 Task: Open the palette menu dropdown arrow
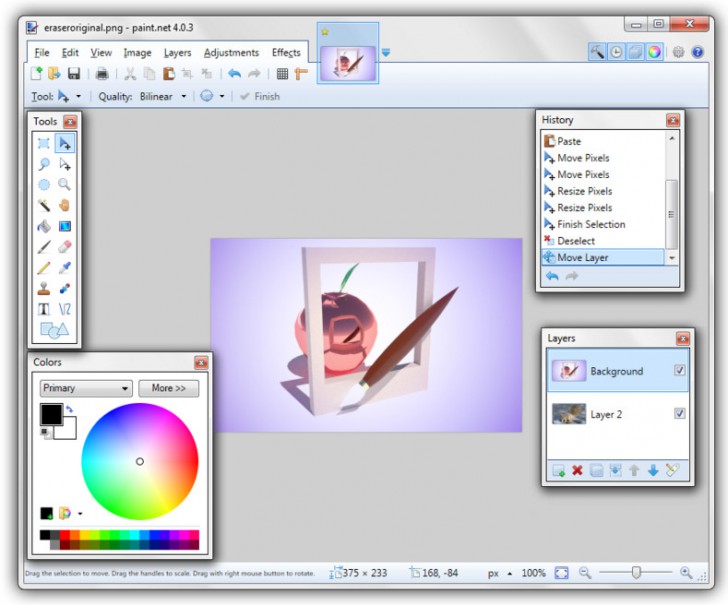tap(80, 514)
